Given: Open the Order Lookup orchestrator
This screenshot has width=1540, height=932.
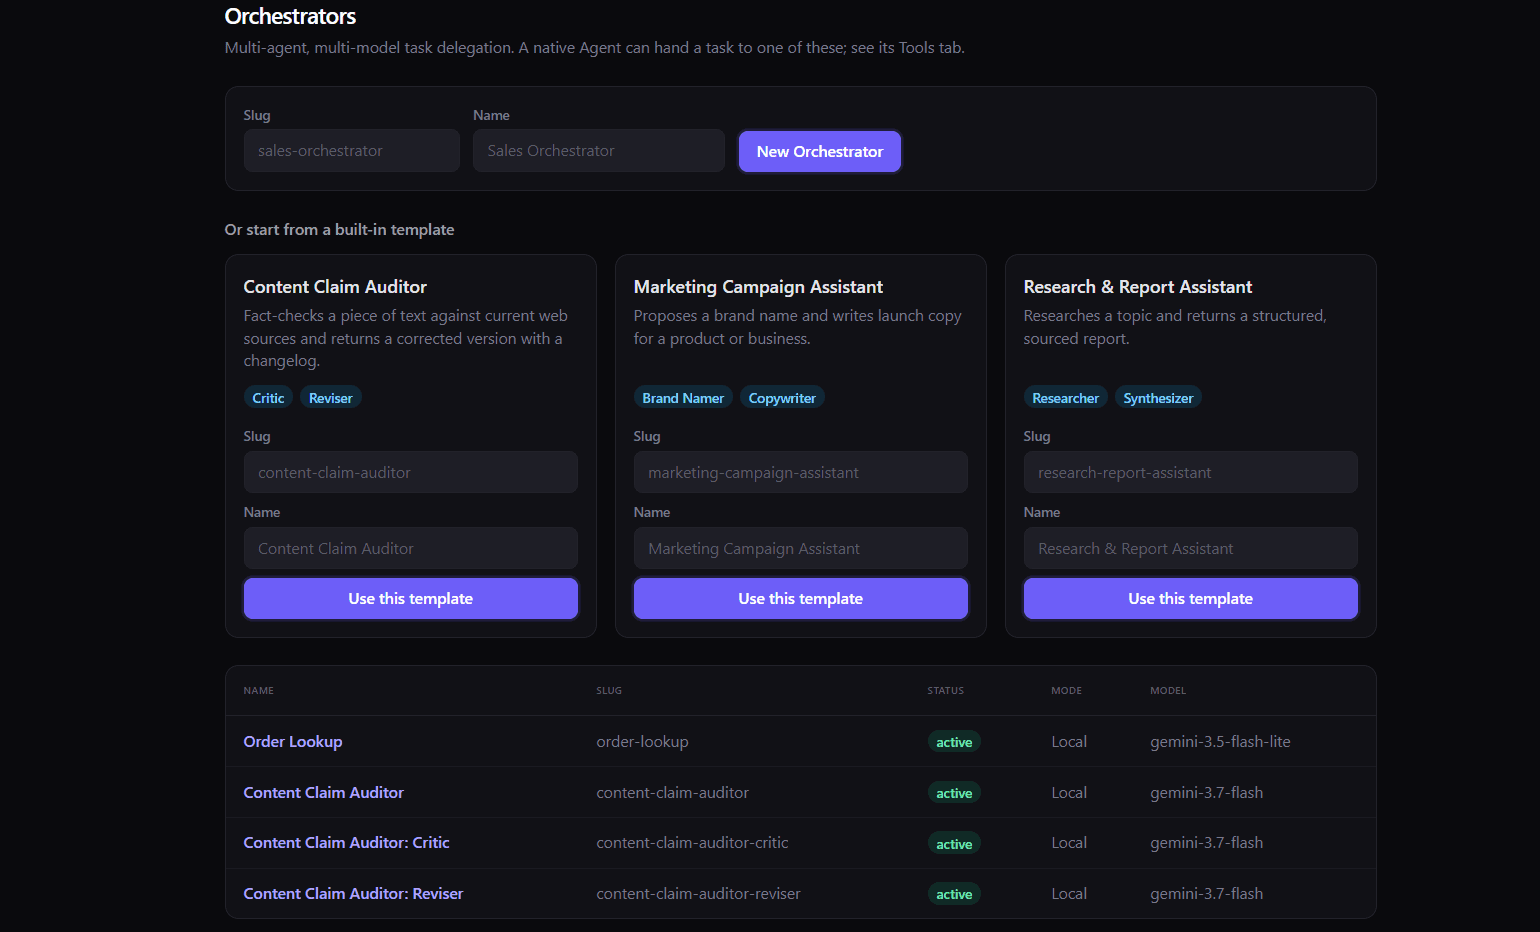Looking at the screenshot, I should pyautogui.click(x=293, y=741).
